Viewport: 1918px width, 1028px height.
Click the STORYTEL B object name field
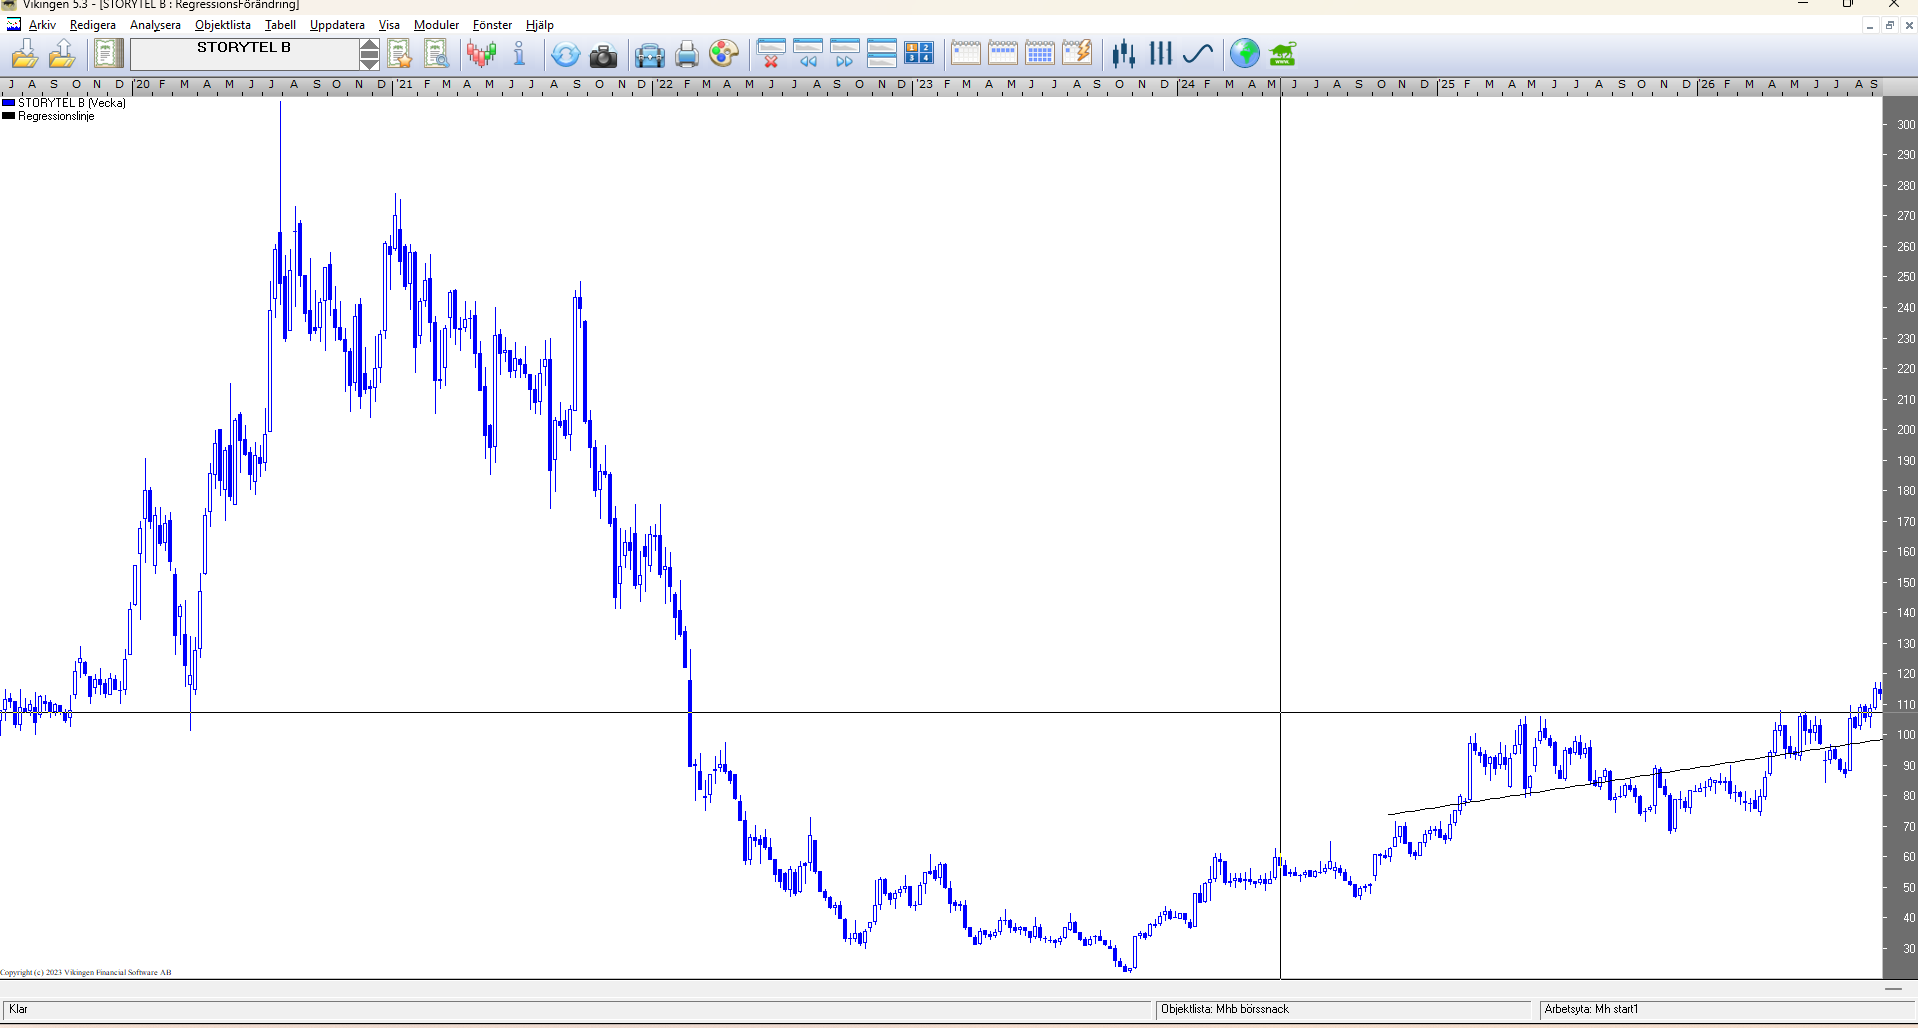pos(244,54)
